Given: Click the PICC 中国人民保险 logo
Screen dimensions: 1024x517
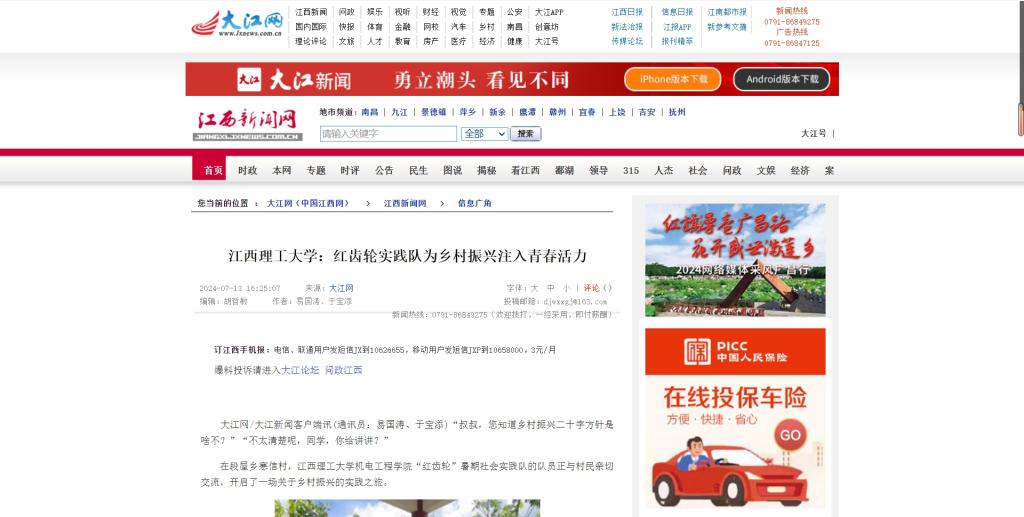Looking at the screenshot, I should (x=734, y=351).
